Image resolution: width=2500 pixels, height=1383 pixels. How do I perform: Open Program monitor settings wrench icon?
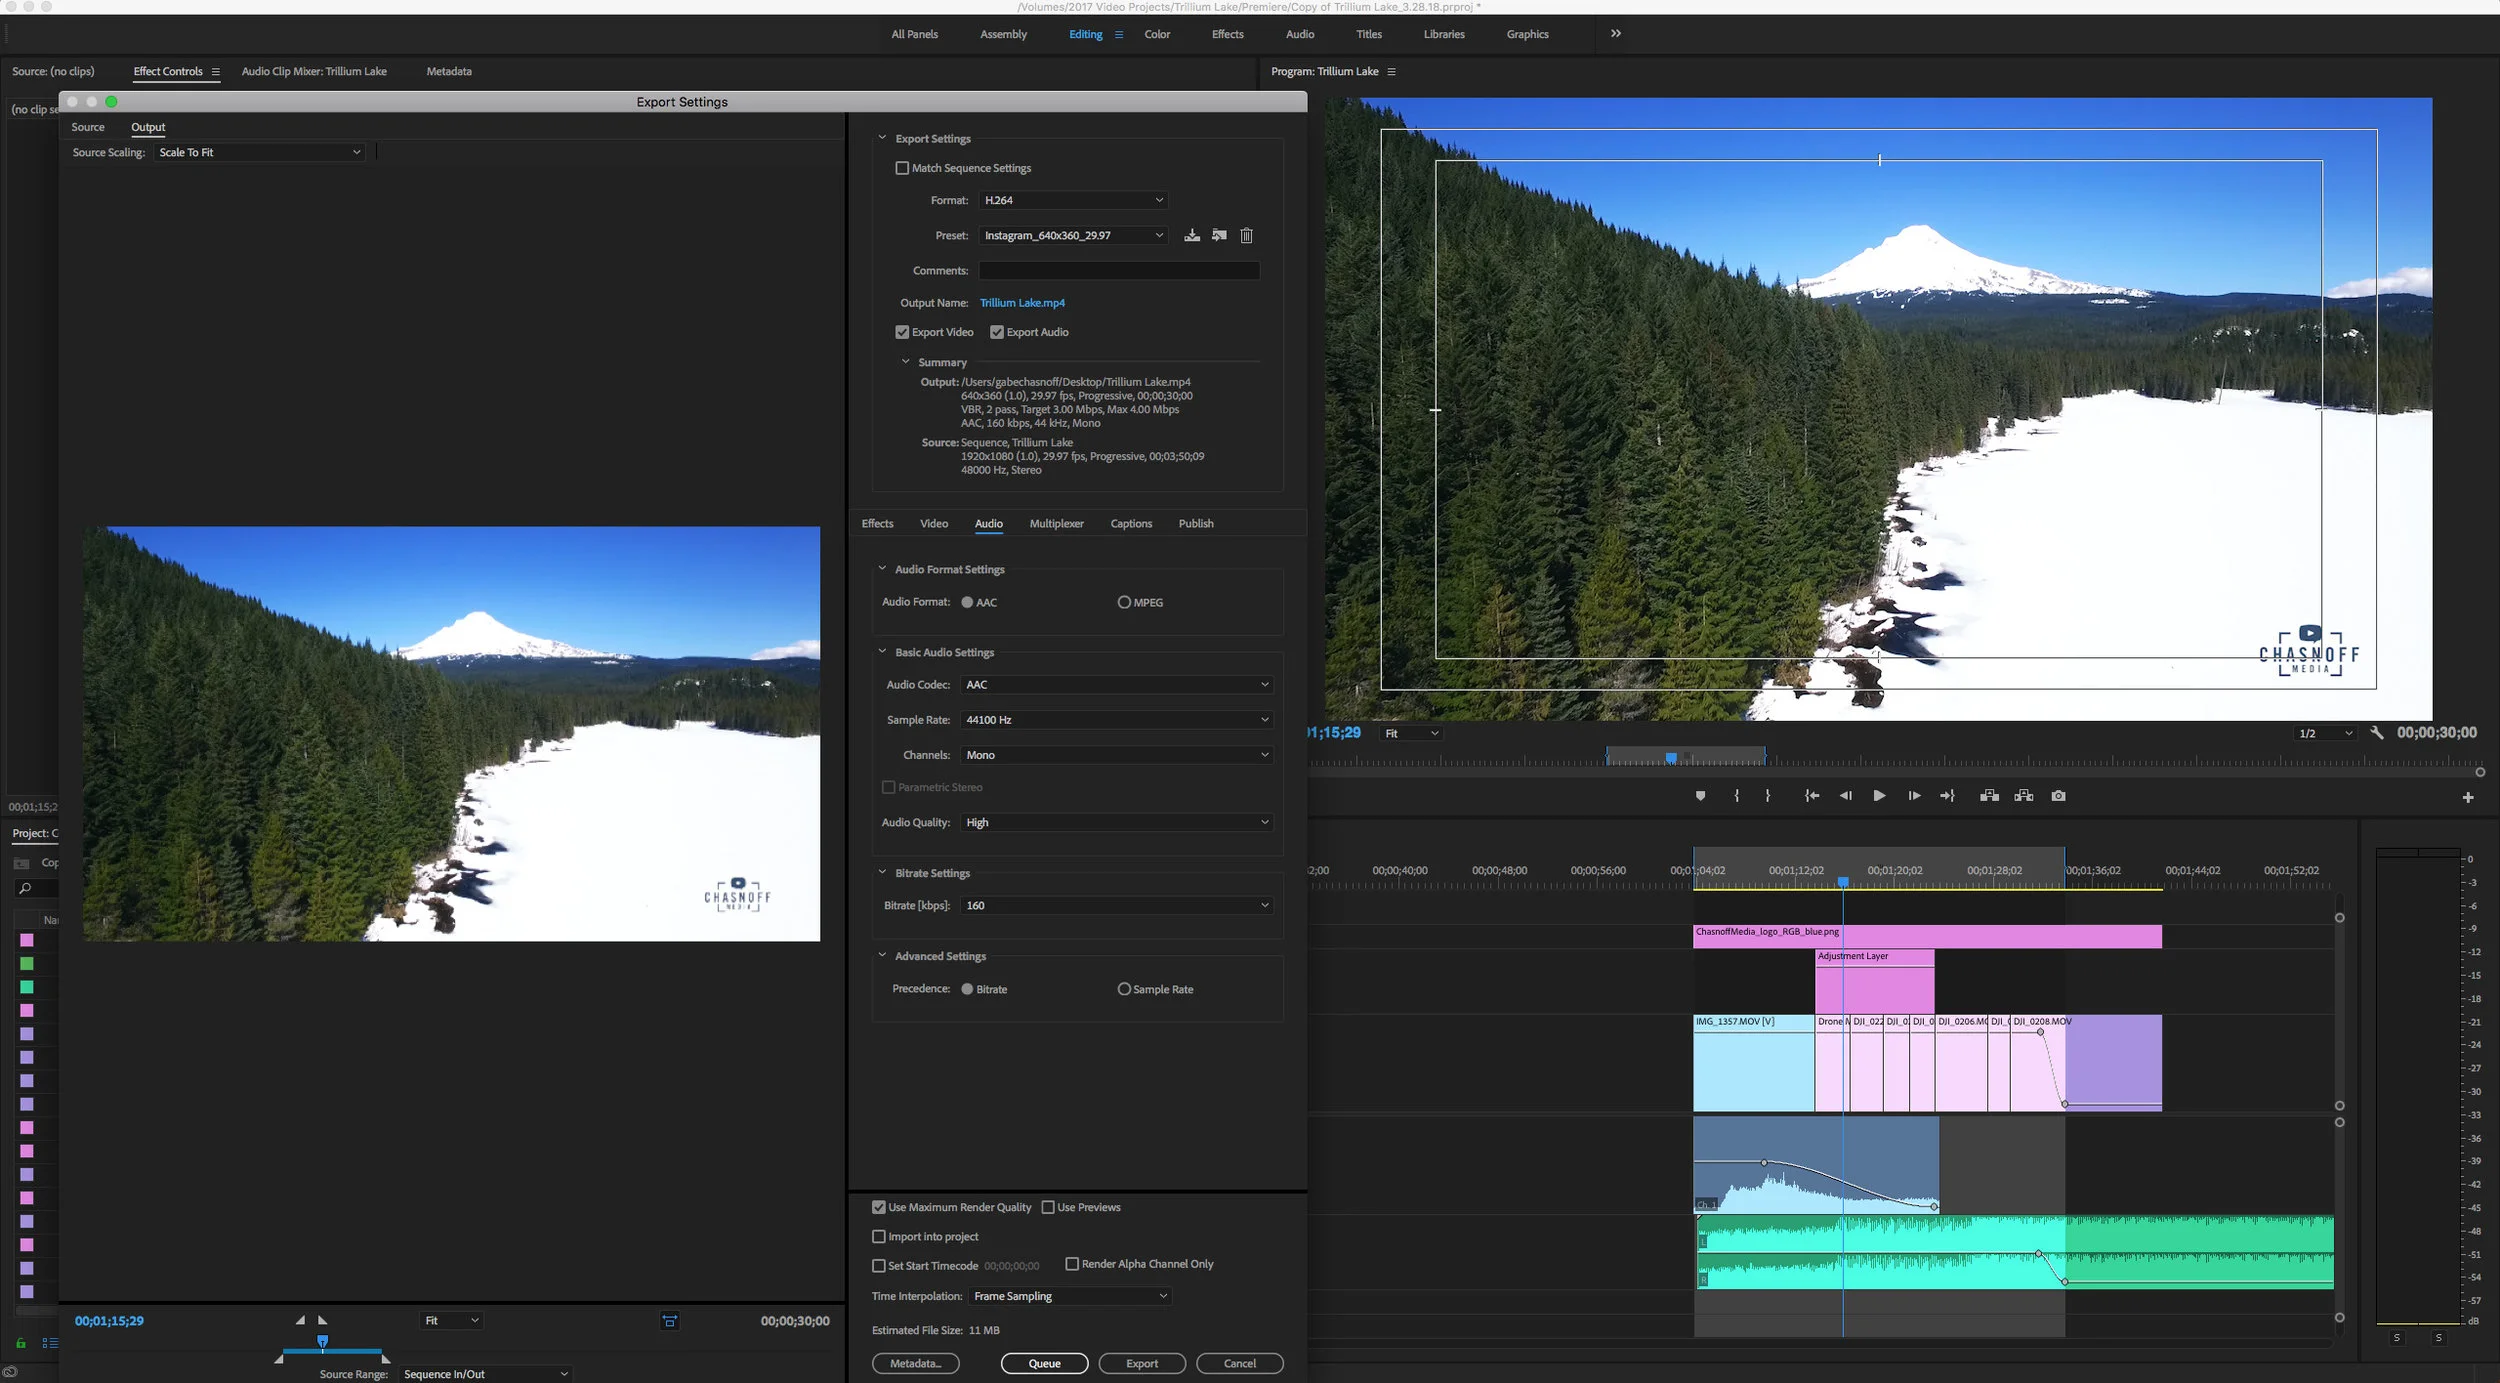(x=2377, y=733)
